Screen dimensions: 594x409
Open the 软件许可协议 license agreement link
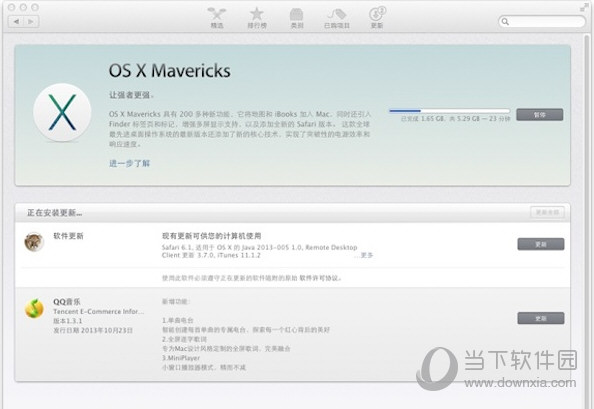click(x=318, y=278)
